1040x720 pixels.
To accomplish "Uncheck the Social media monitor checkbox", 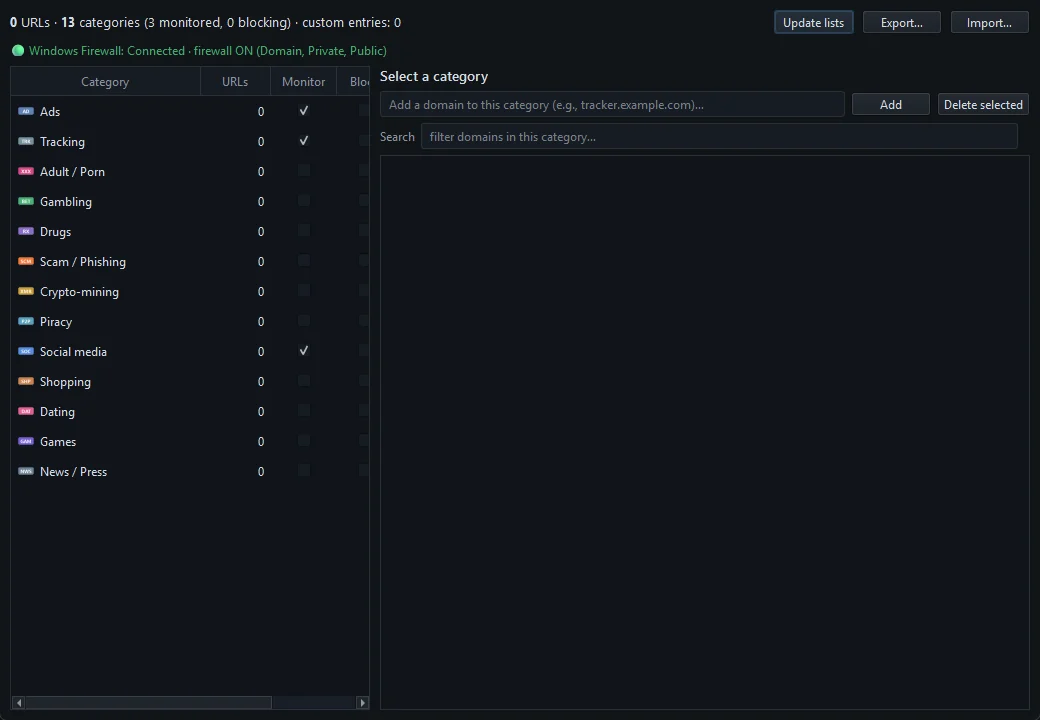I will 304,351.
